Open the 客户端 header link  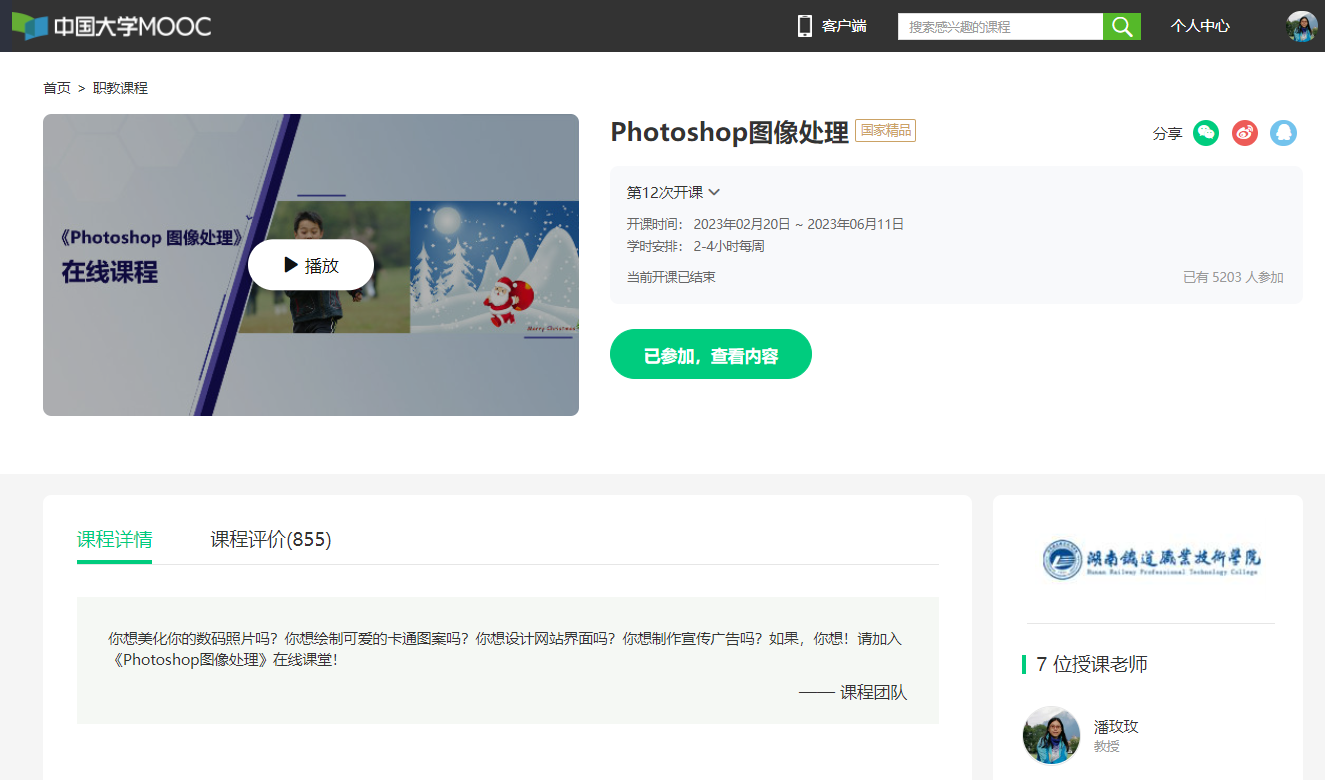point(844,26)
